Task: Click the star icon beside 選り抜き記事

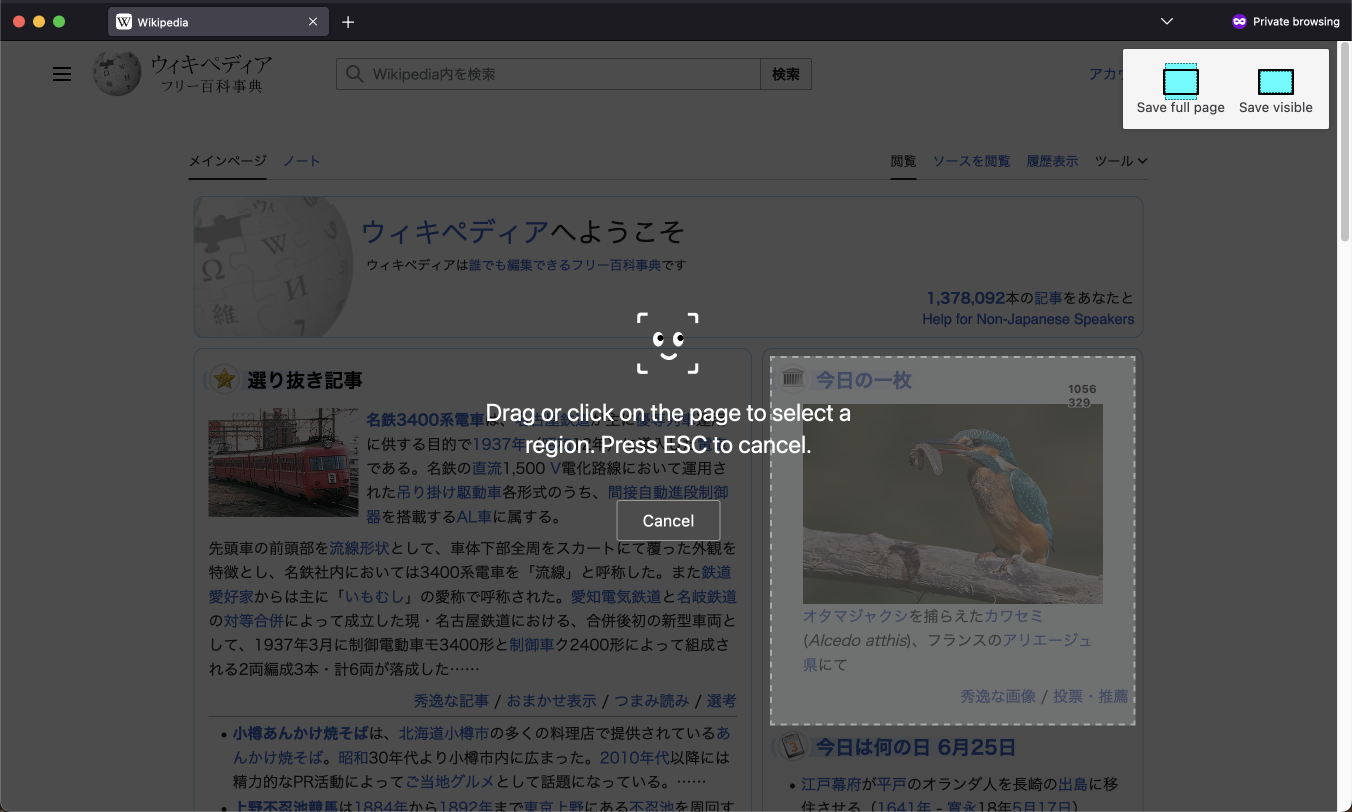Action: 222,379
